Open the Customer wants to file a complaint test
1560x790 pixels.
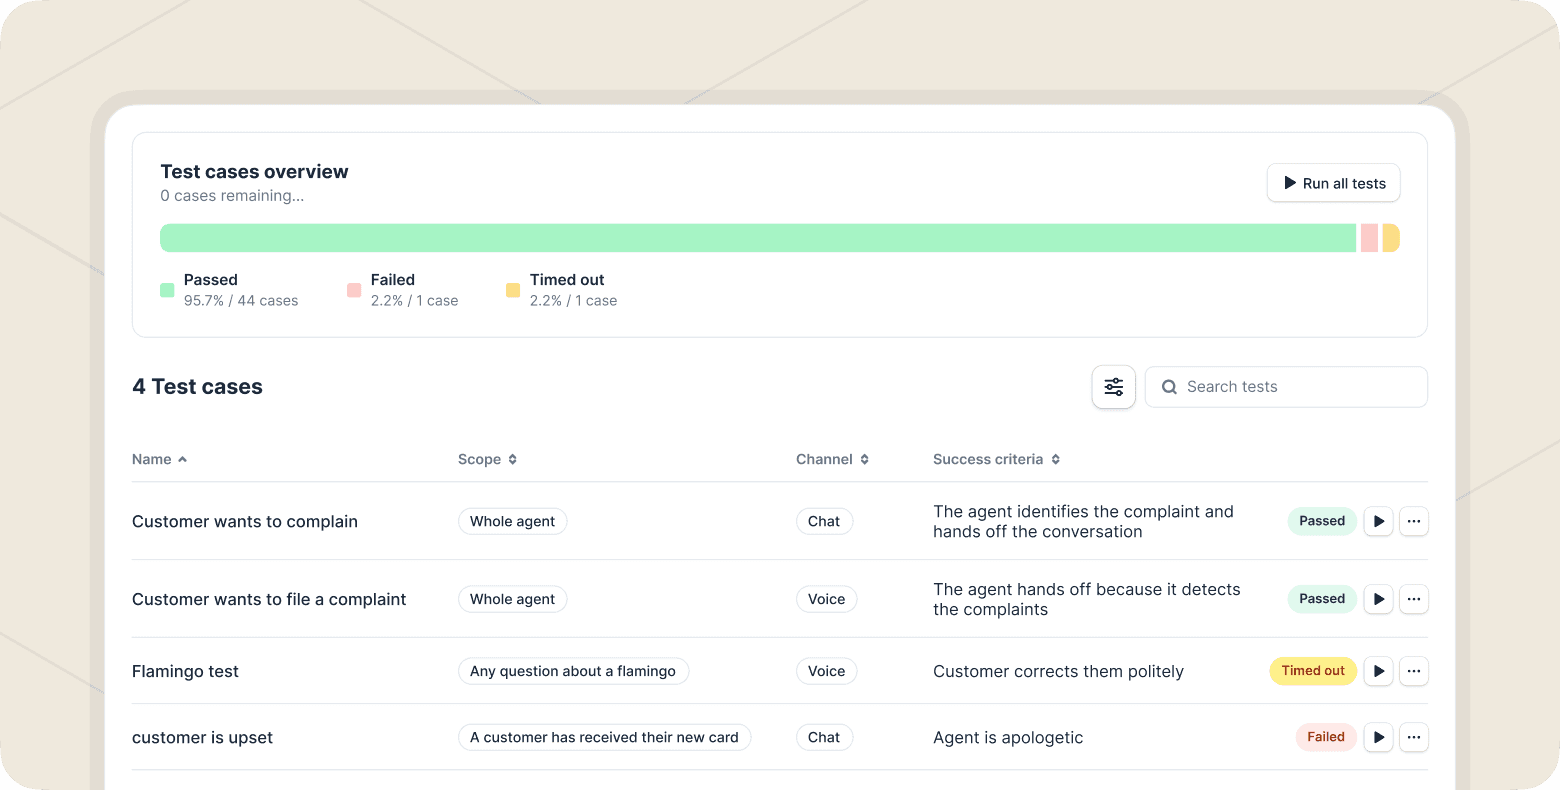(x=269, y=599)
